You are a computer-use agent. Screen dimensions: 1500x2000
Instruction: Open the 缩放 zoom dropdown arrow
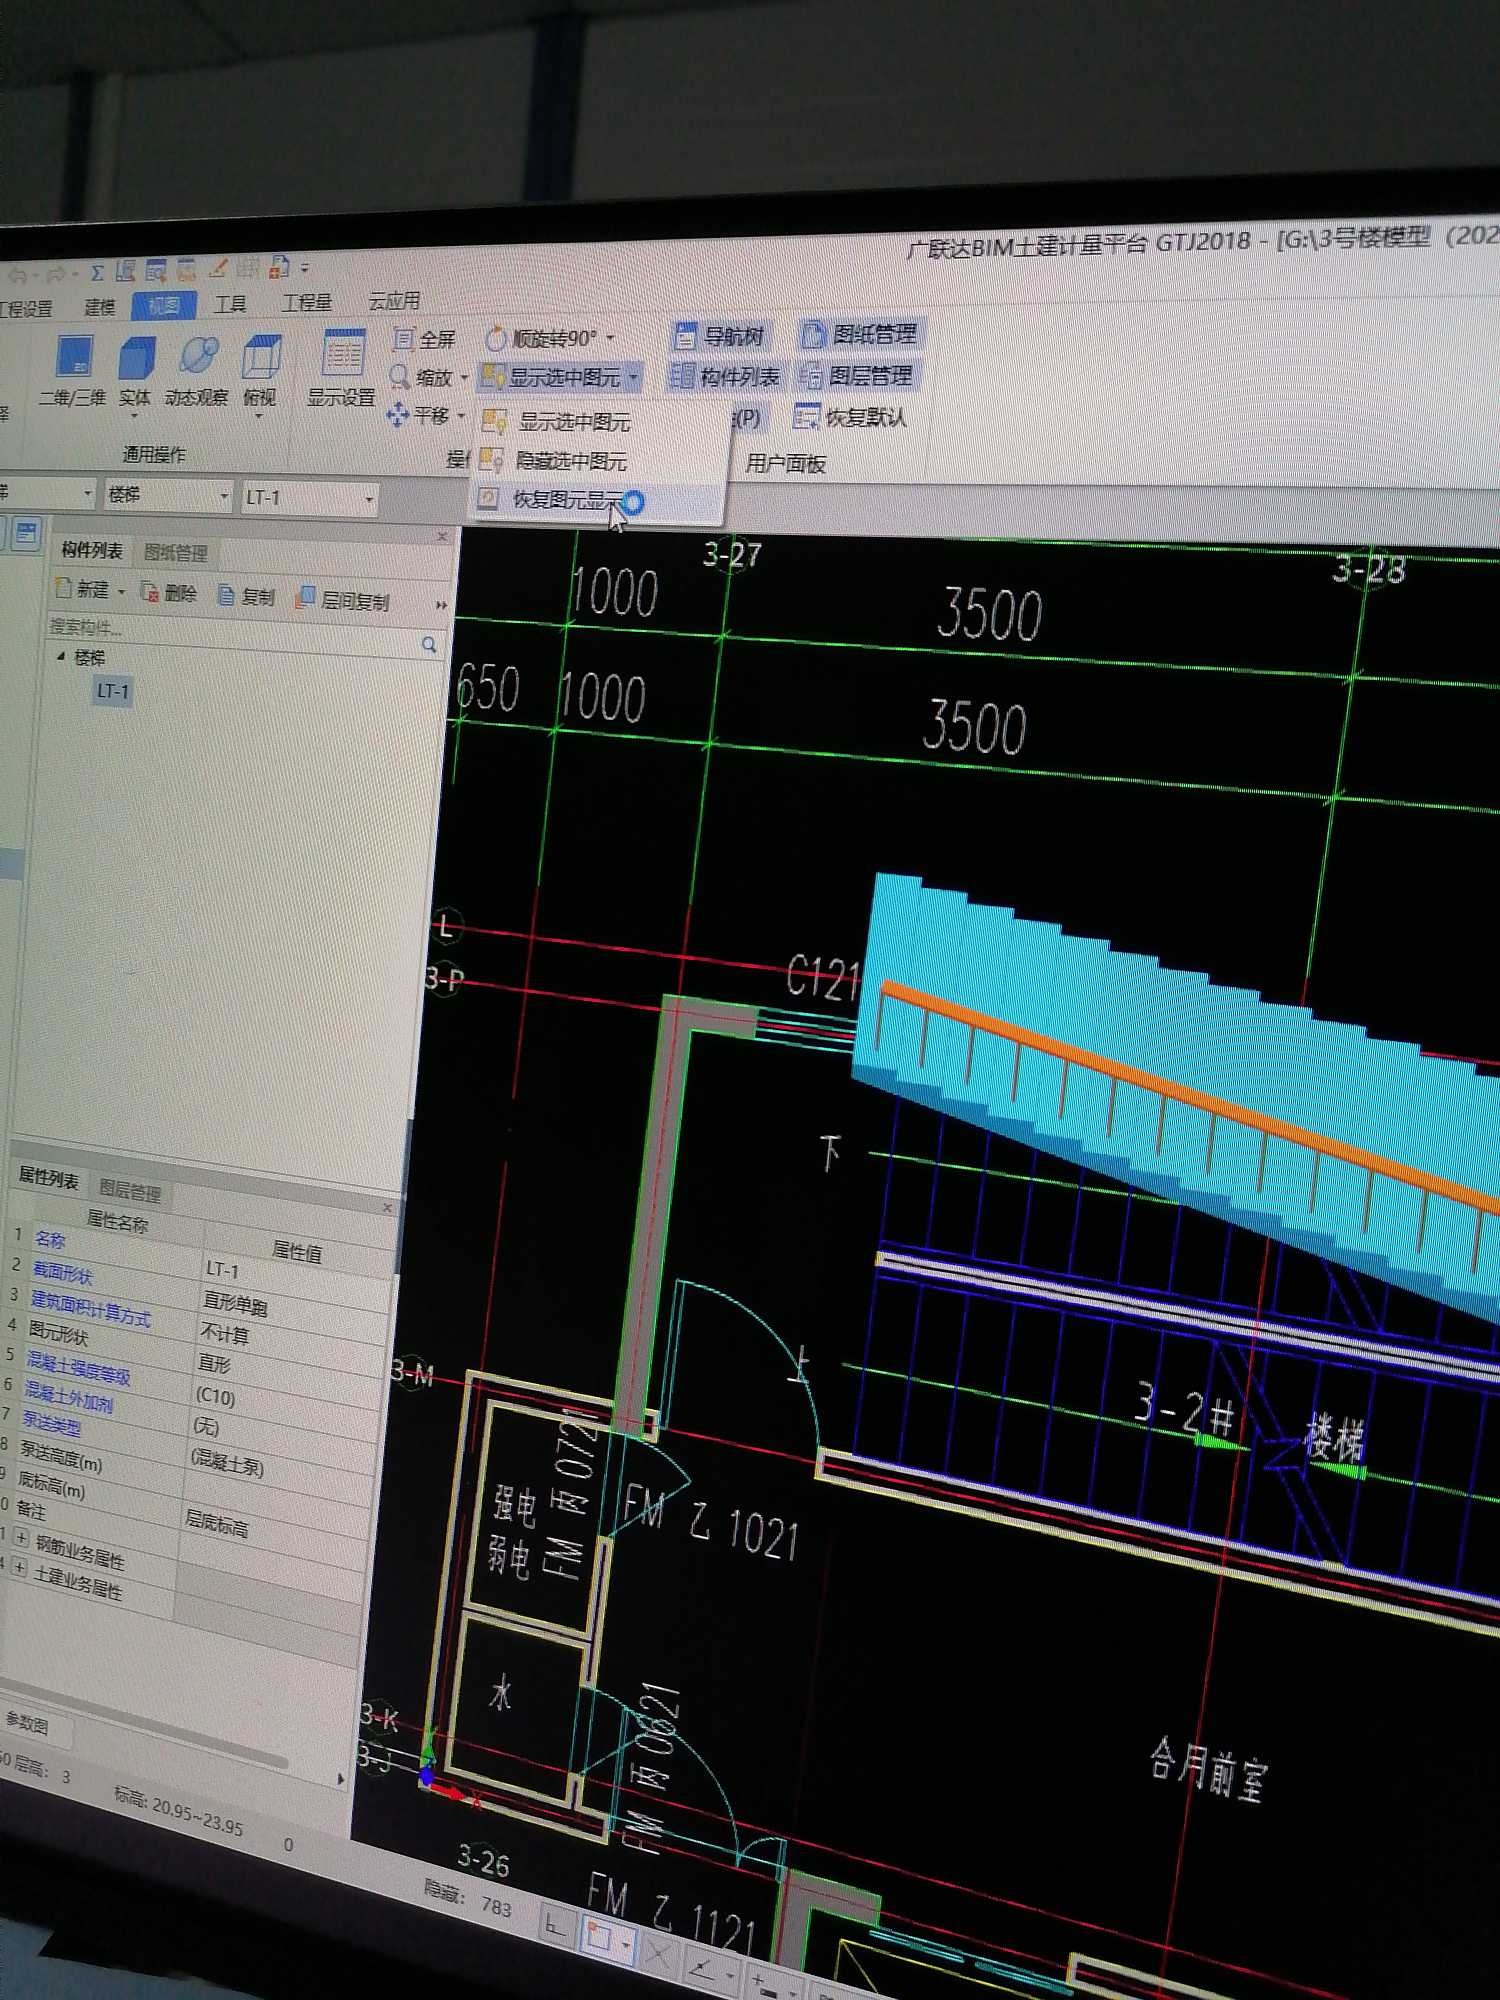pos(464,378)
